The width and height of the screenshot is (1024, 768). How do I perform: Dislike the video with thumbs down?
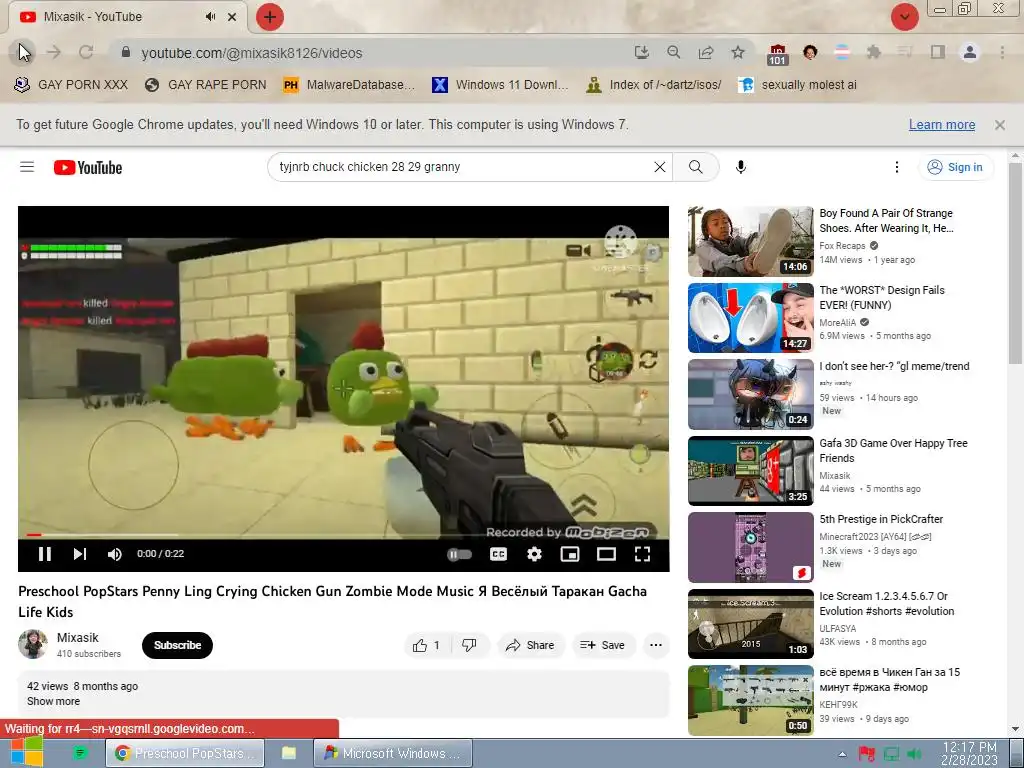469,645
